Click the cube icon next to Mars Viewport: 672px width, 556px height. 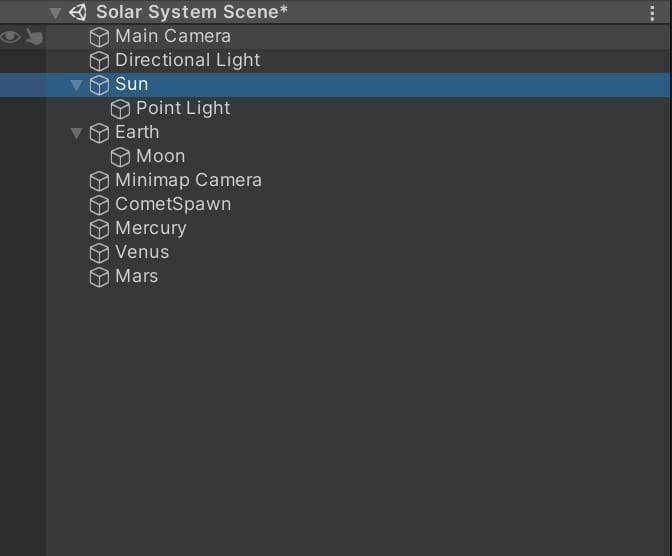(99, 277)
